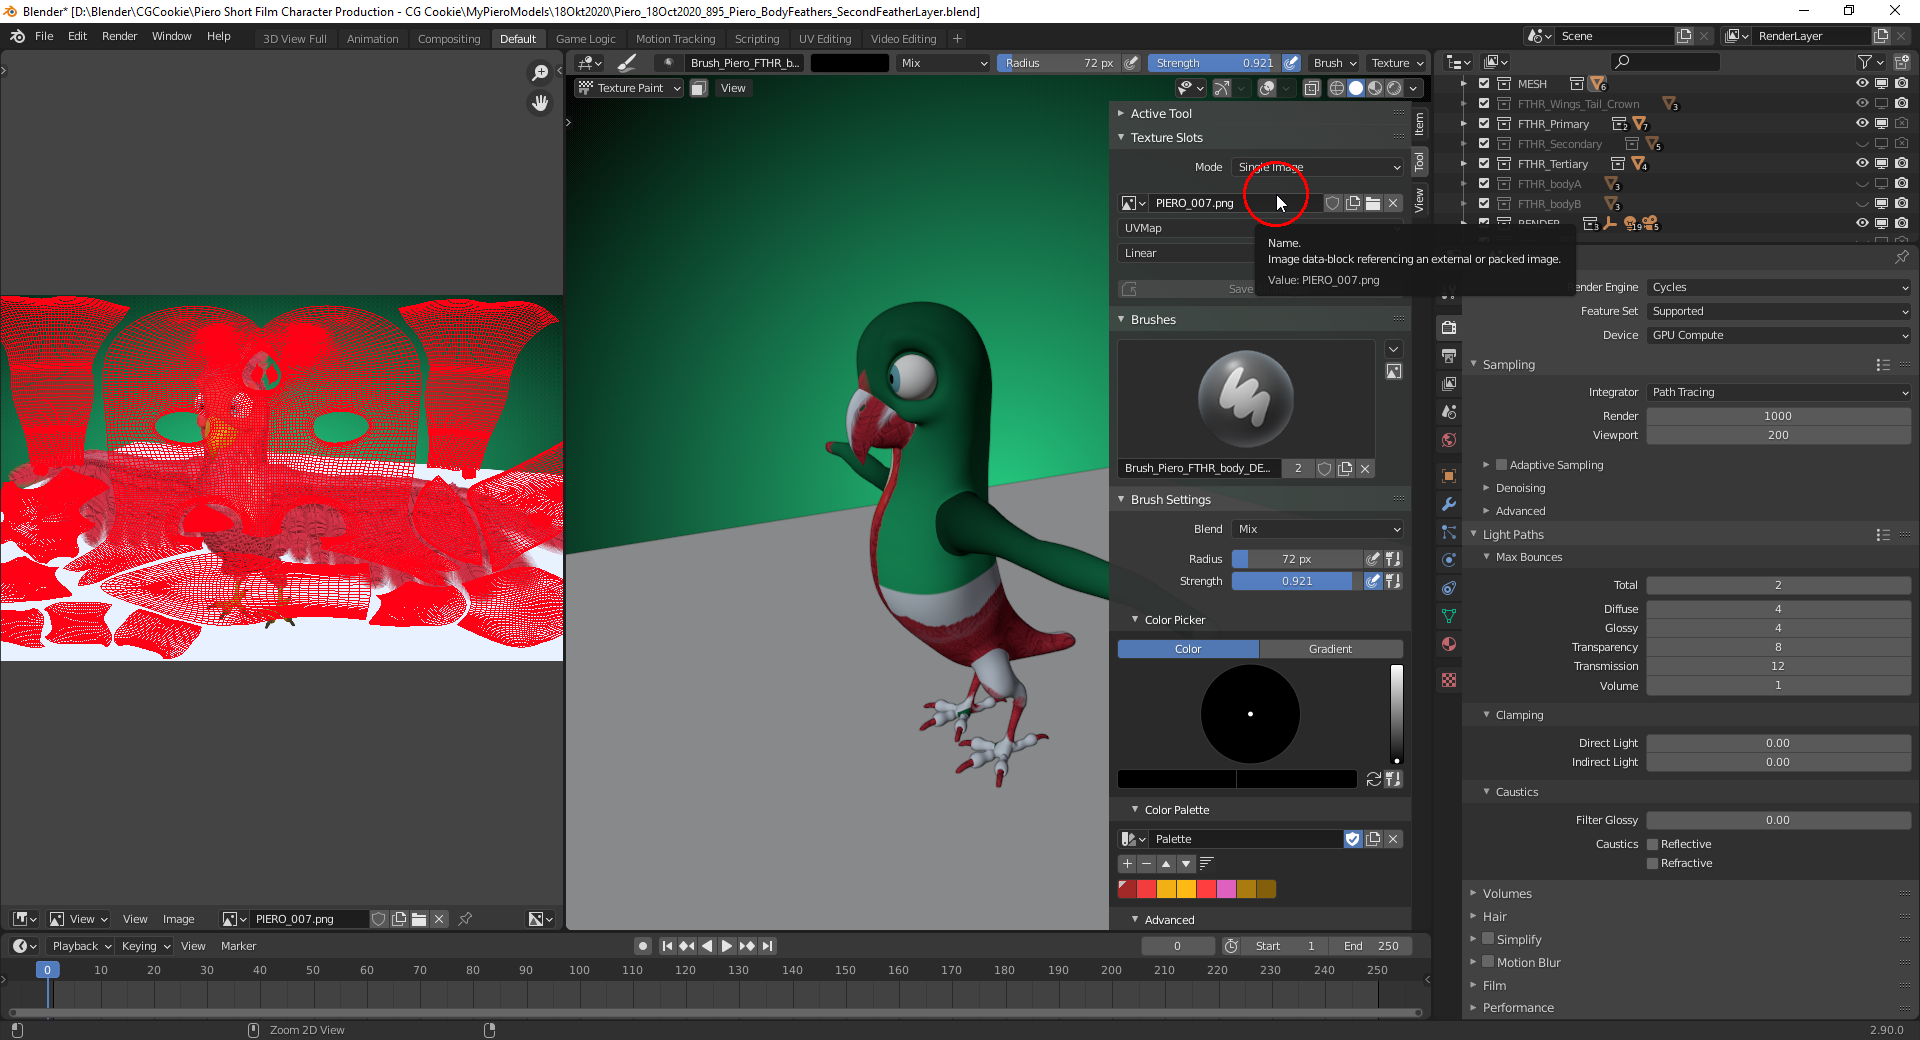Screen dimensions: 1920x1040
Task: Switch viewport shading to Rendered mode
Action: pyautogui.click(x=1394, y=88)
